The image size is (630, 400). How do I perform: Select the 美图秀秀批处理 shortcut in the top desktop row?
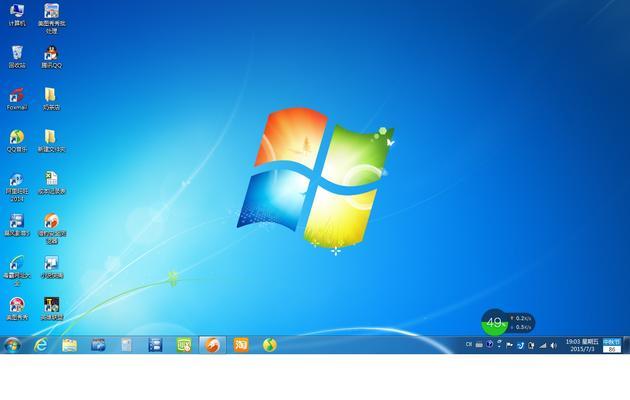tap(51, 18)
